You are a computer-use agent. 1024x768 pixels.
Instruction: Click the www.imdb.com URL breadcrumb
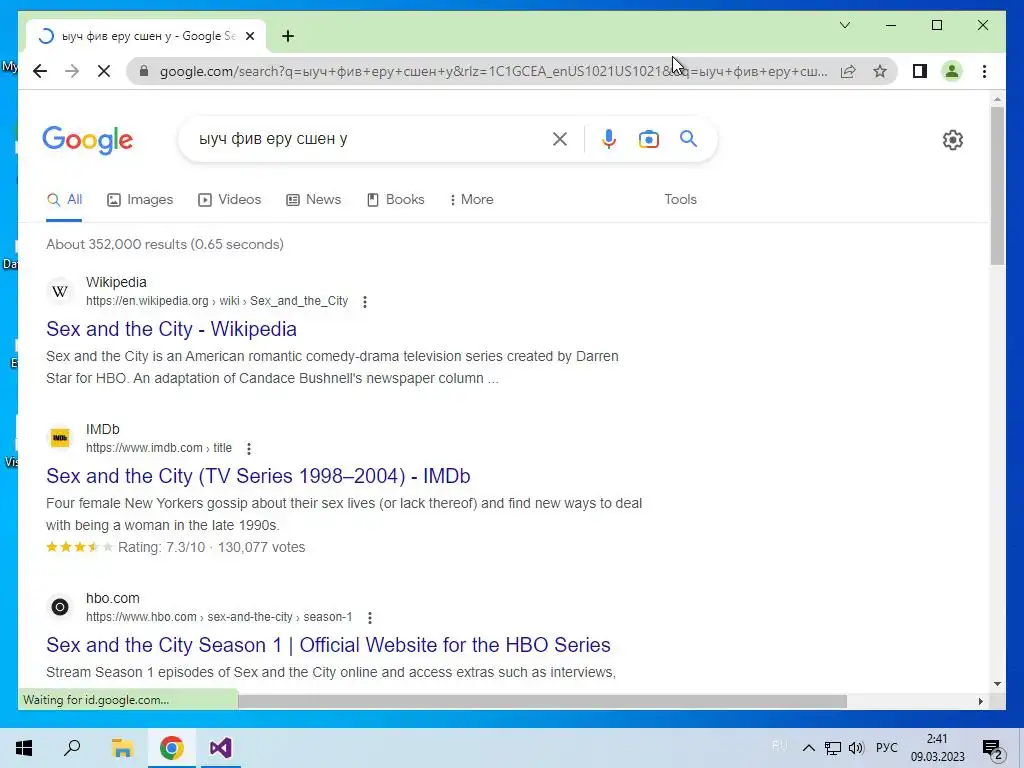pos(159,448)
